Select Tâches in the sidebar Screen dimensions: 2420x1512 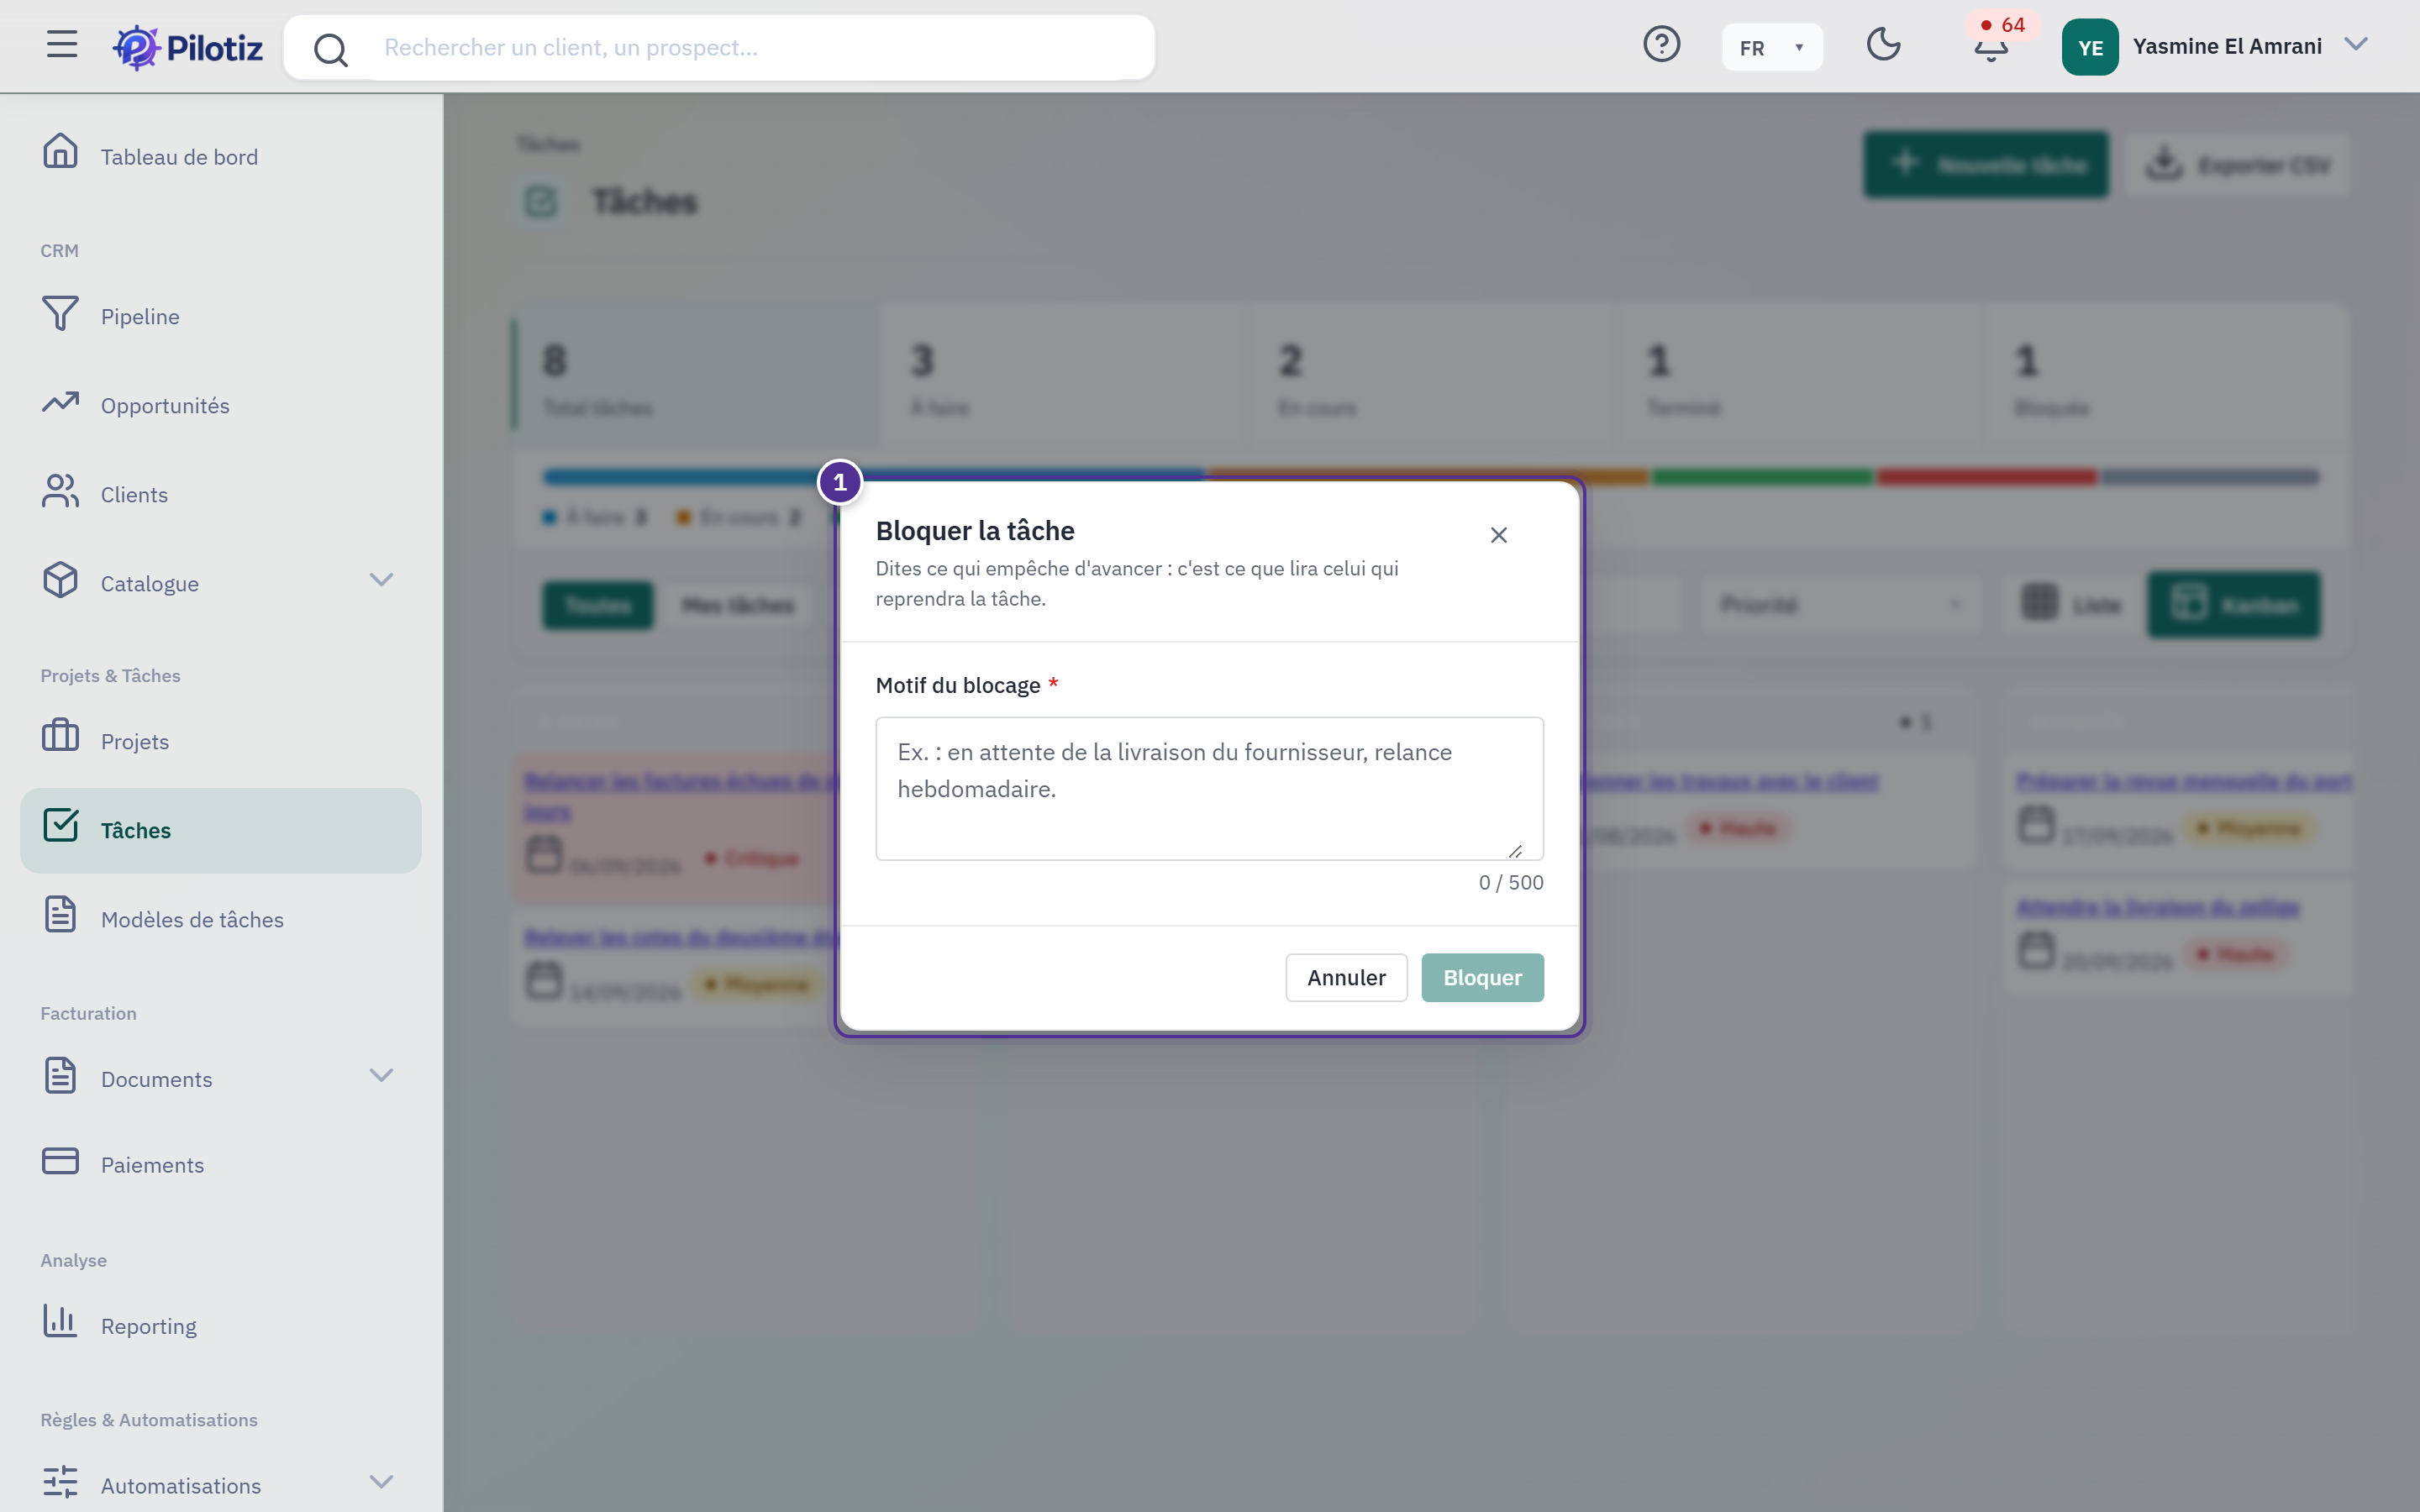click(221, 831)
